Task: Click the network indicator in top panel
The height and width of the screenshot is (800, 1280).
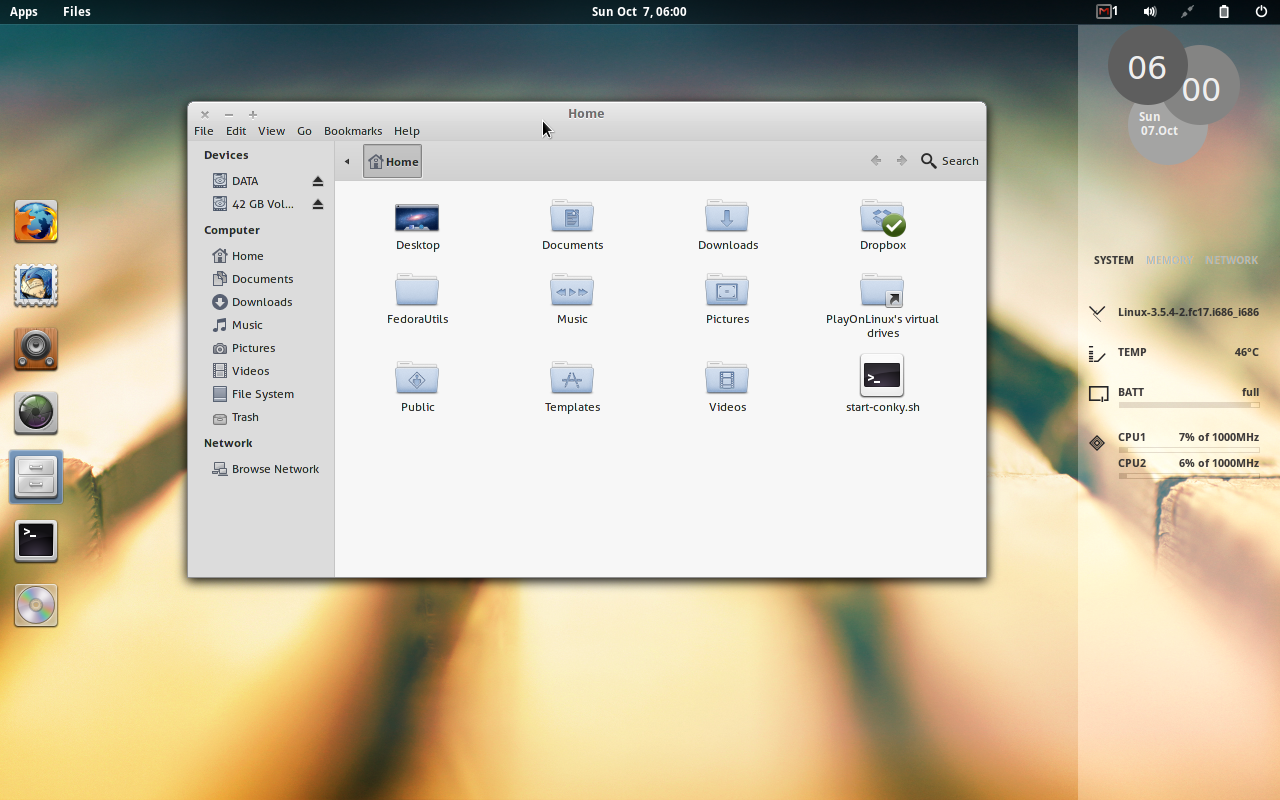Action: pyautogui.click(x=1187, y=12)
